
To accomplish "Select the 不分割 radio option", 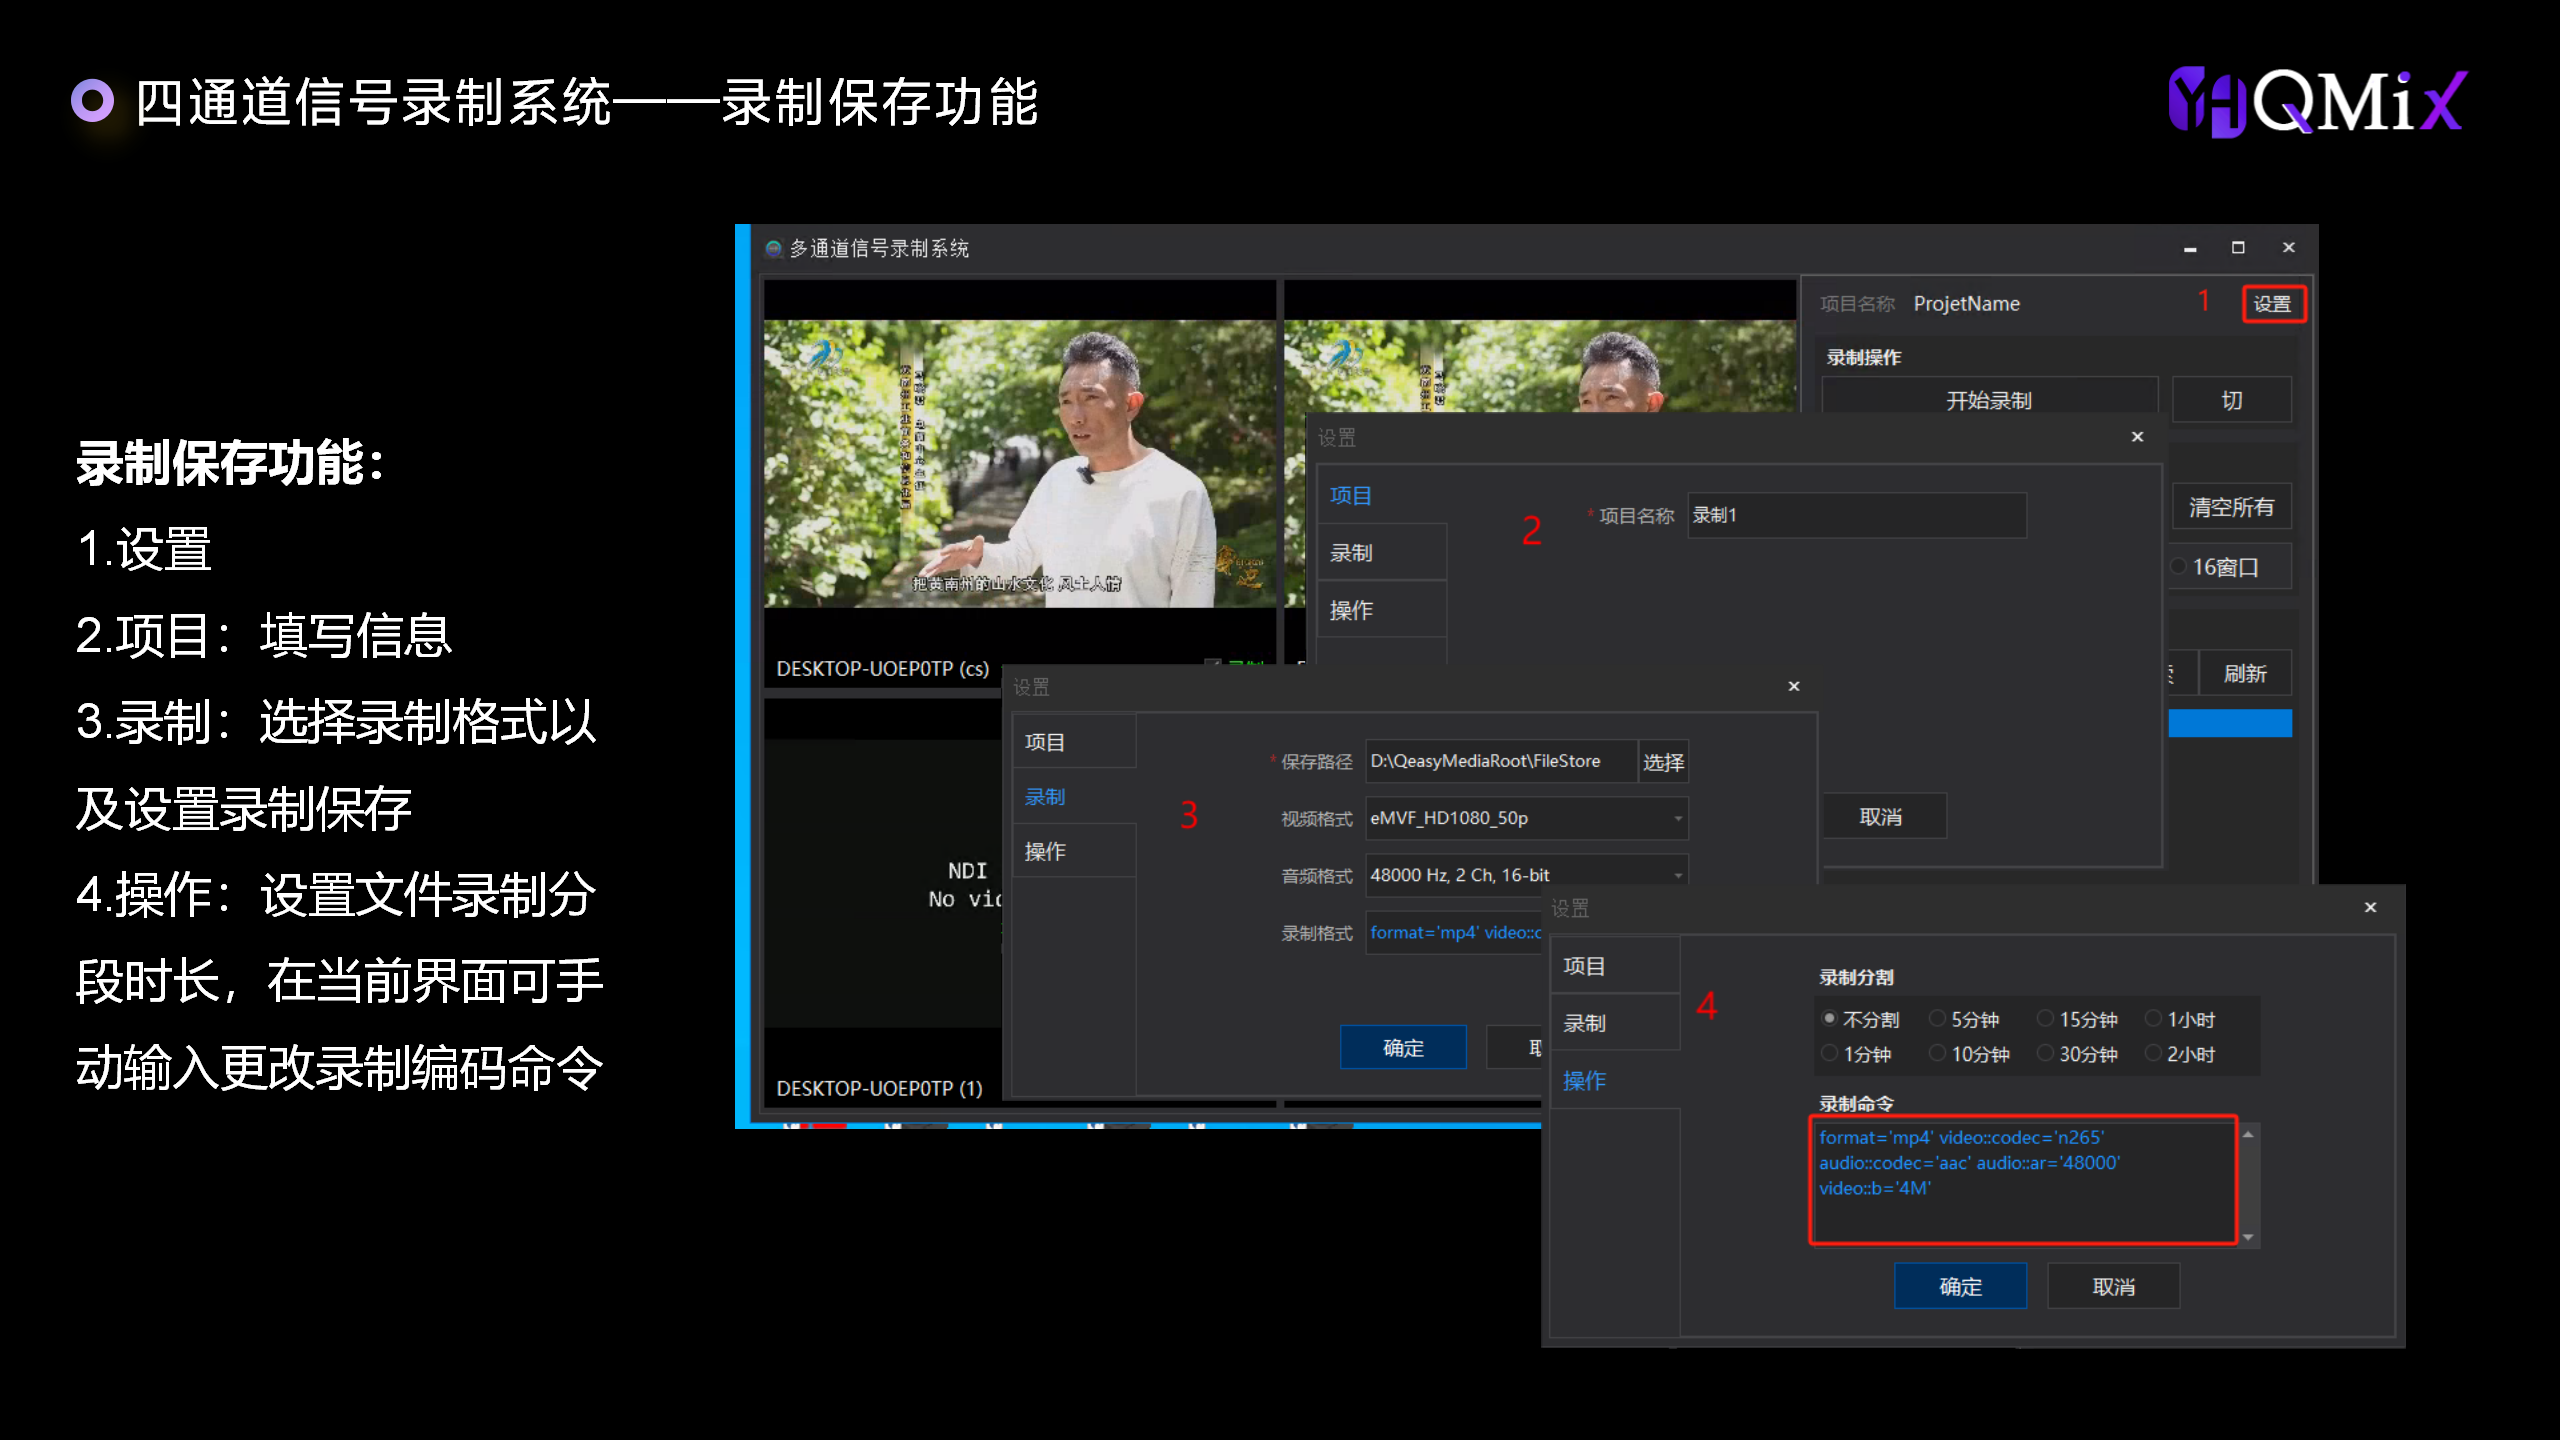I will click(x=1830, y=1019).
